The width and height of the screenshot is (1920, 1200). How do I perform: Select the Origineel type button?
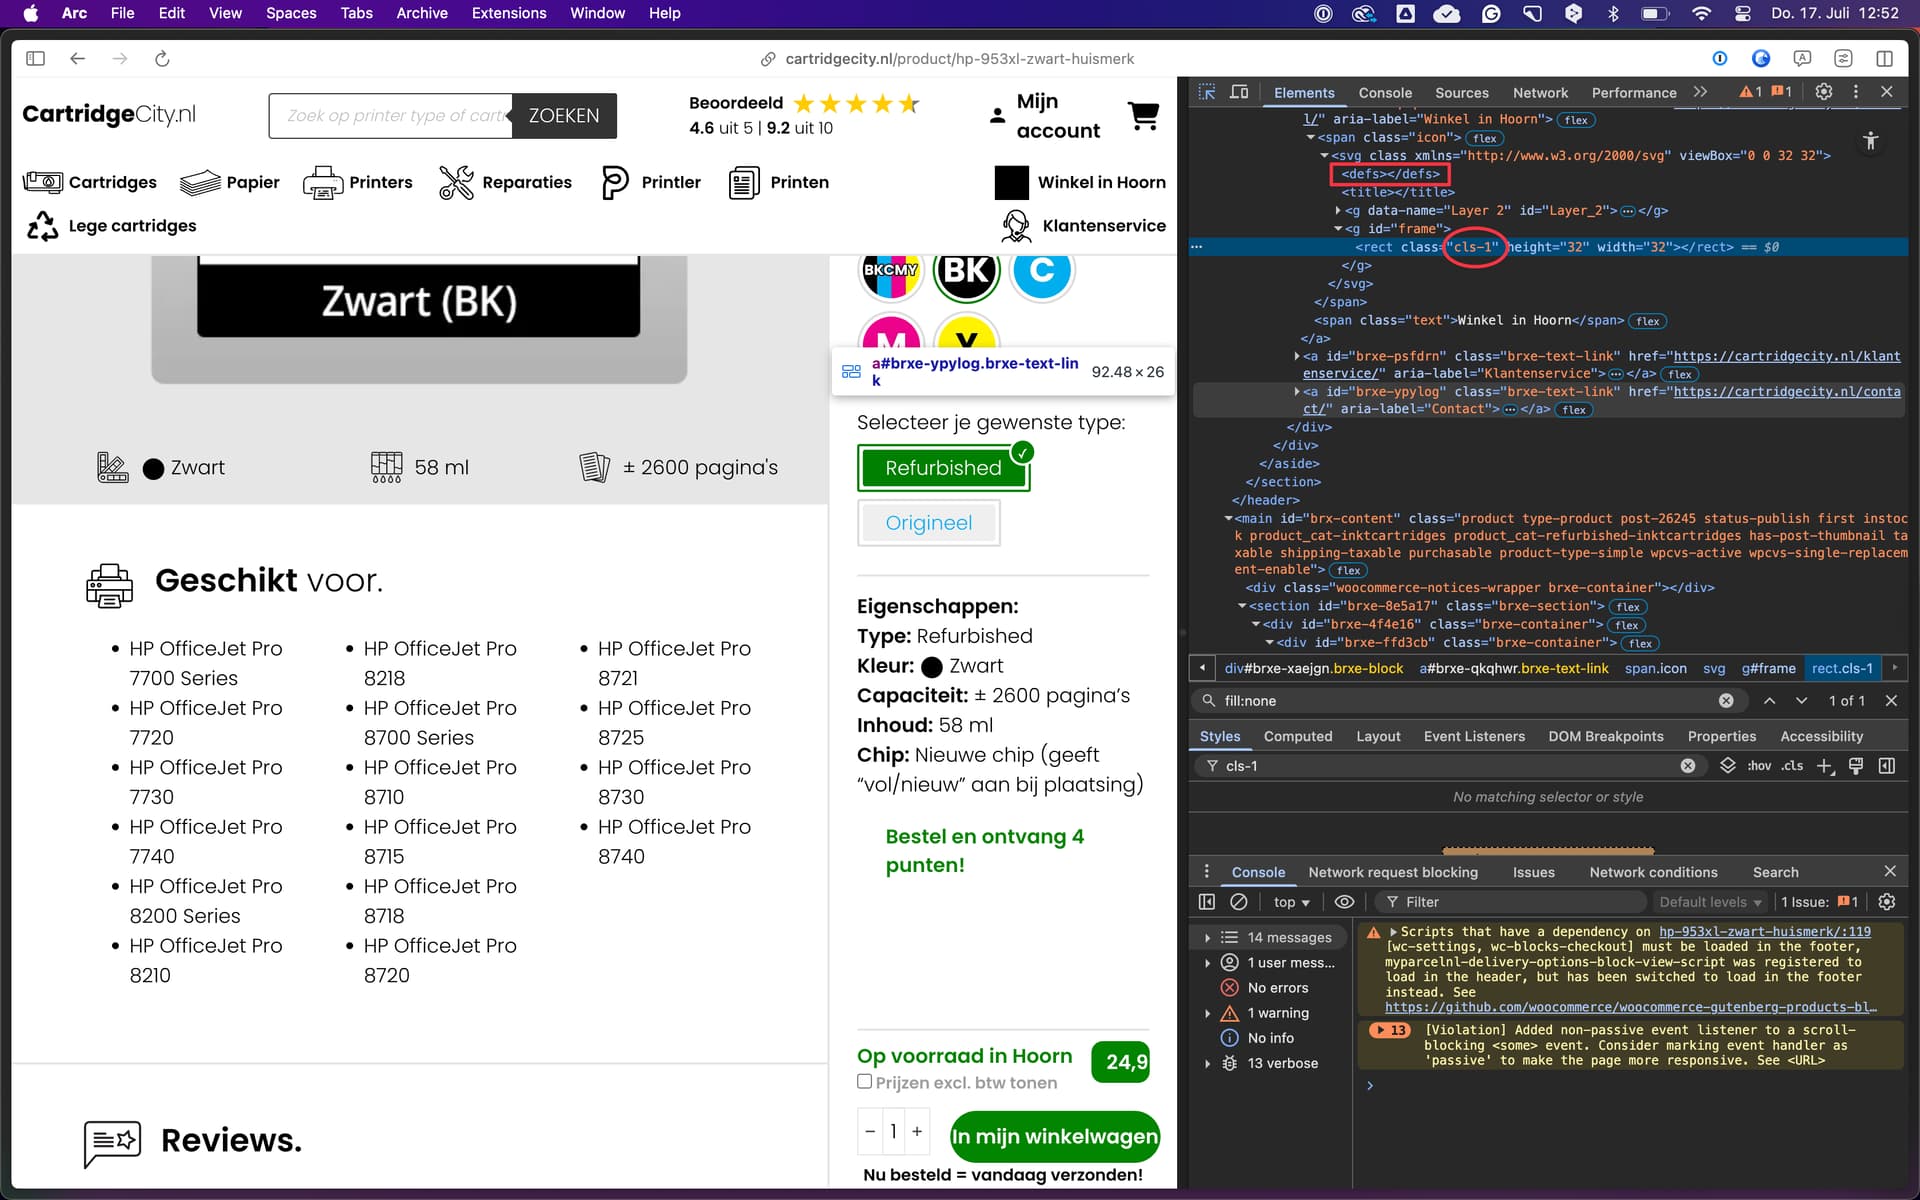[928, 523]
